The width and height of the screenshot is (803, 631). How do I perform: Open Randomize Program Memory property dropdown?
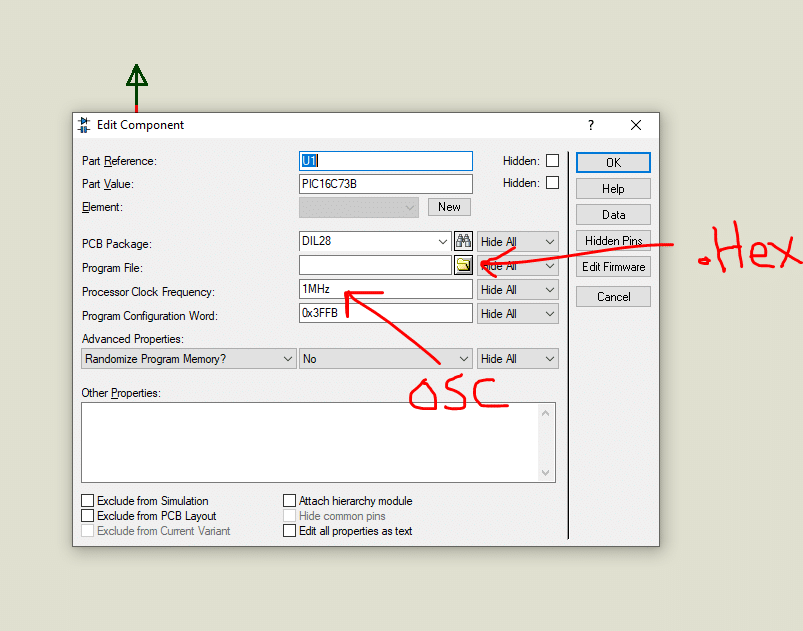click(x=188, y=359)
